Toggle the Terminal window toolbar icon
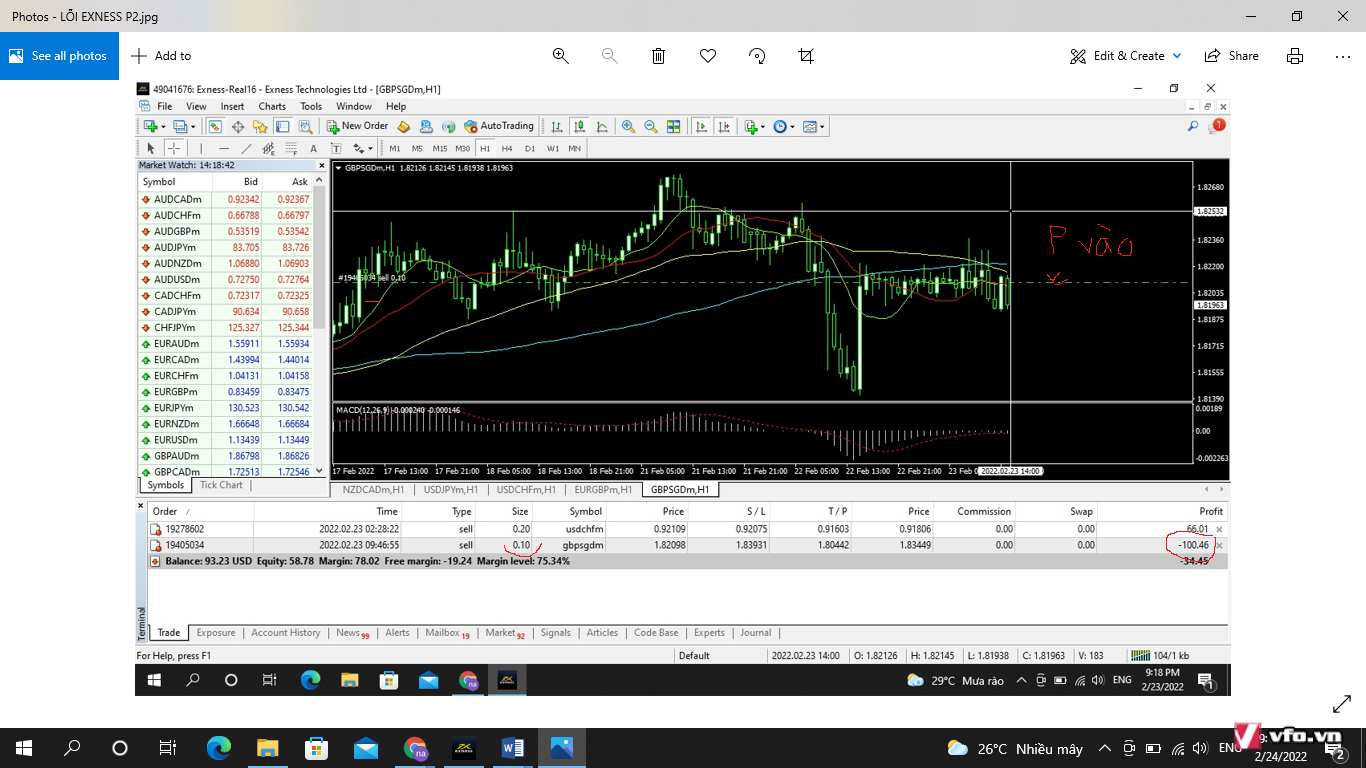Screen dimensions: 1366x768 (282, 127)
